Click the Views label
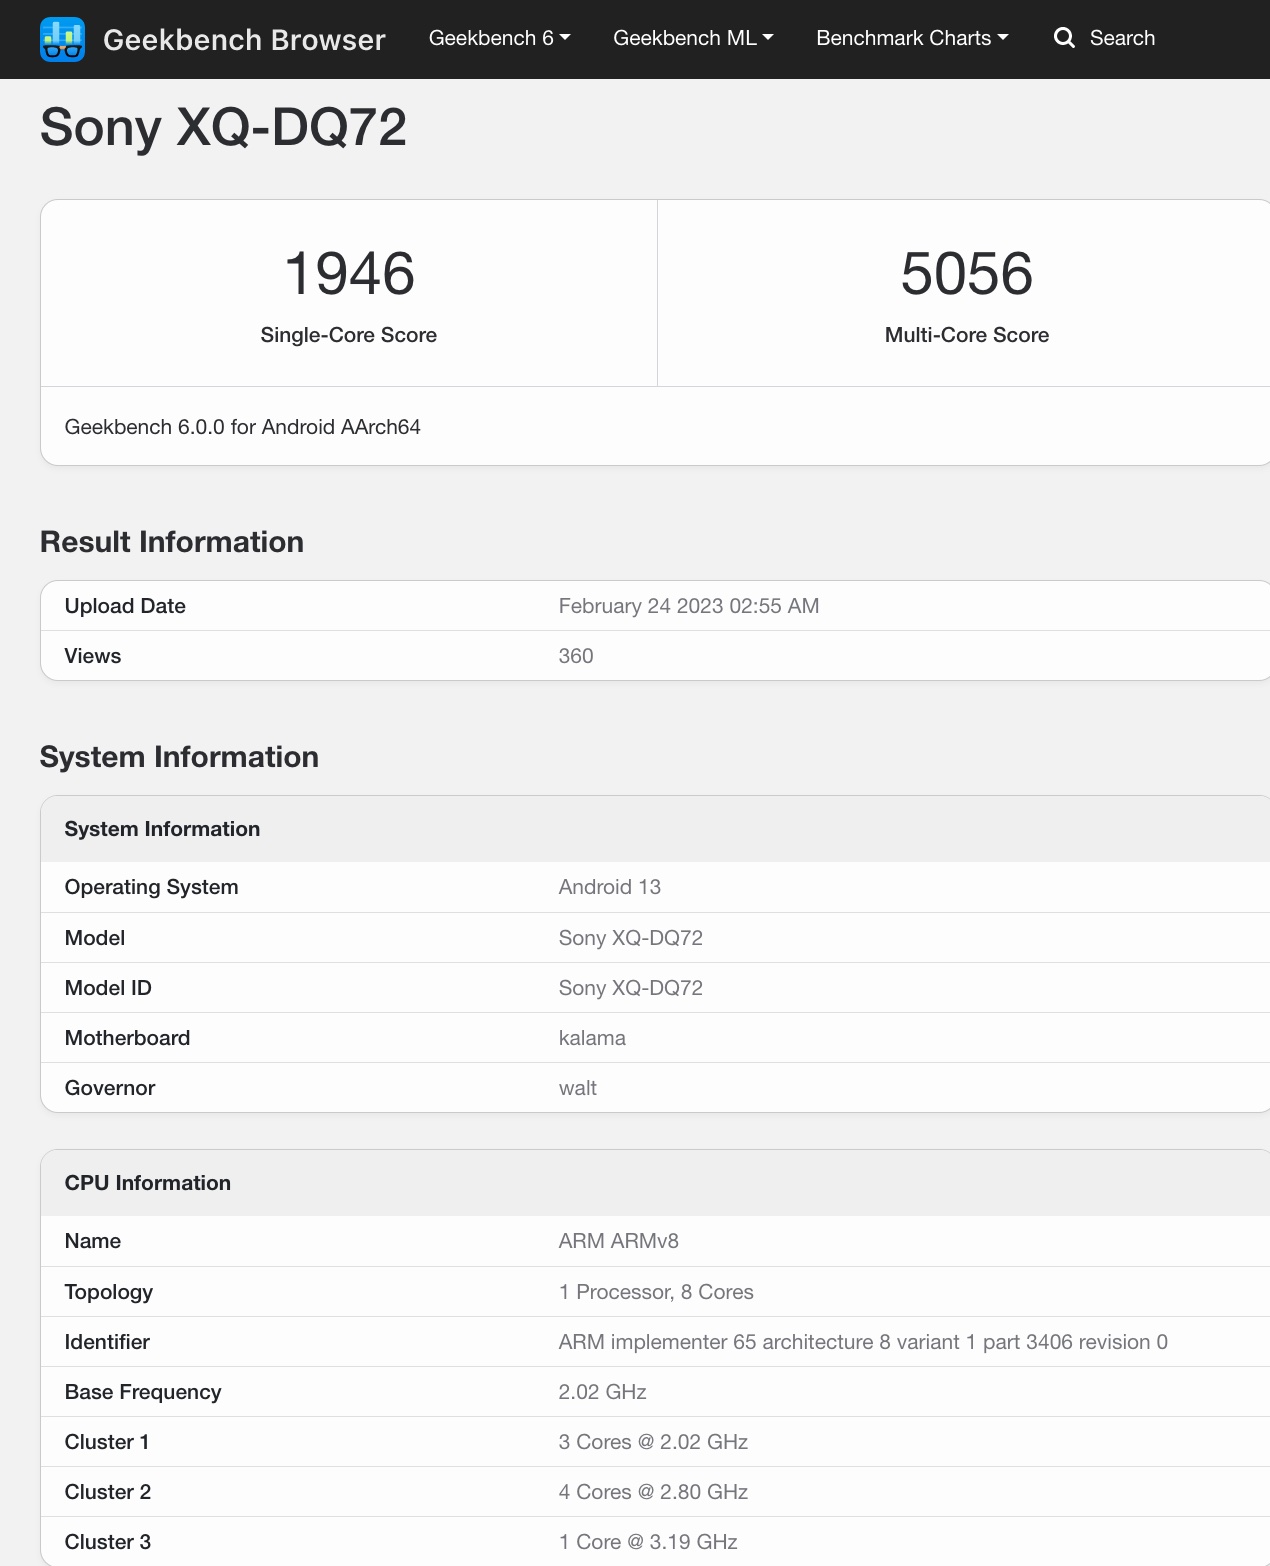This screenshot has width=1270, height=1566. coord(93,656)
